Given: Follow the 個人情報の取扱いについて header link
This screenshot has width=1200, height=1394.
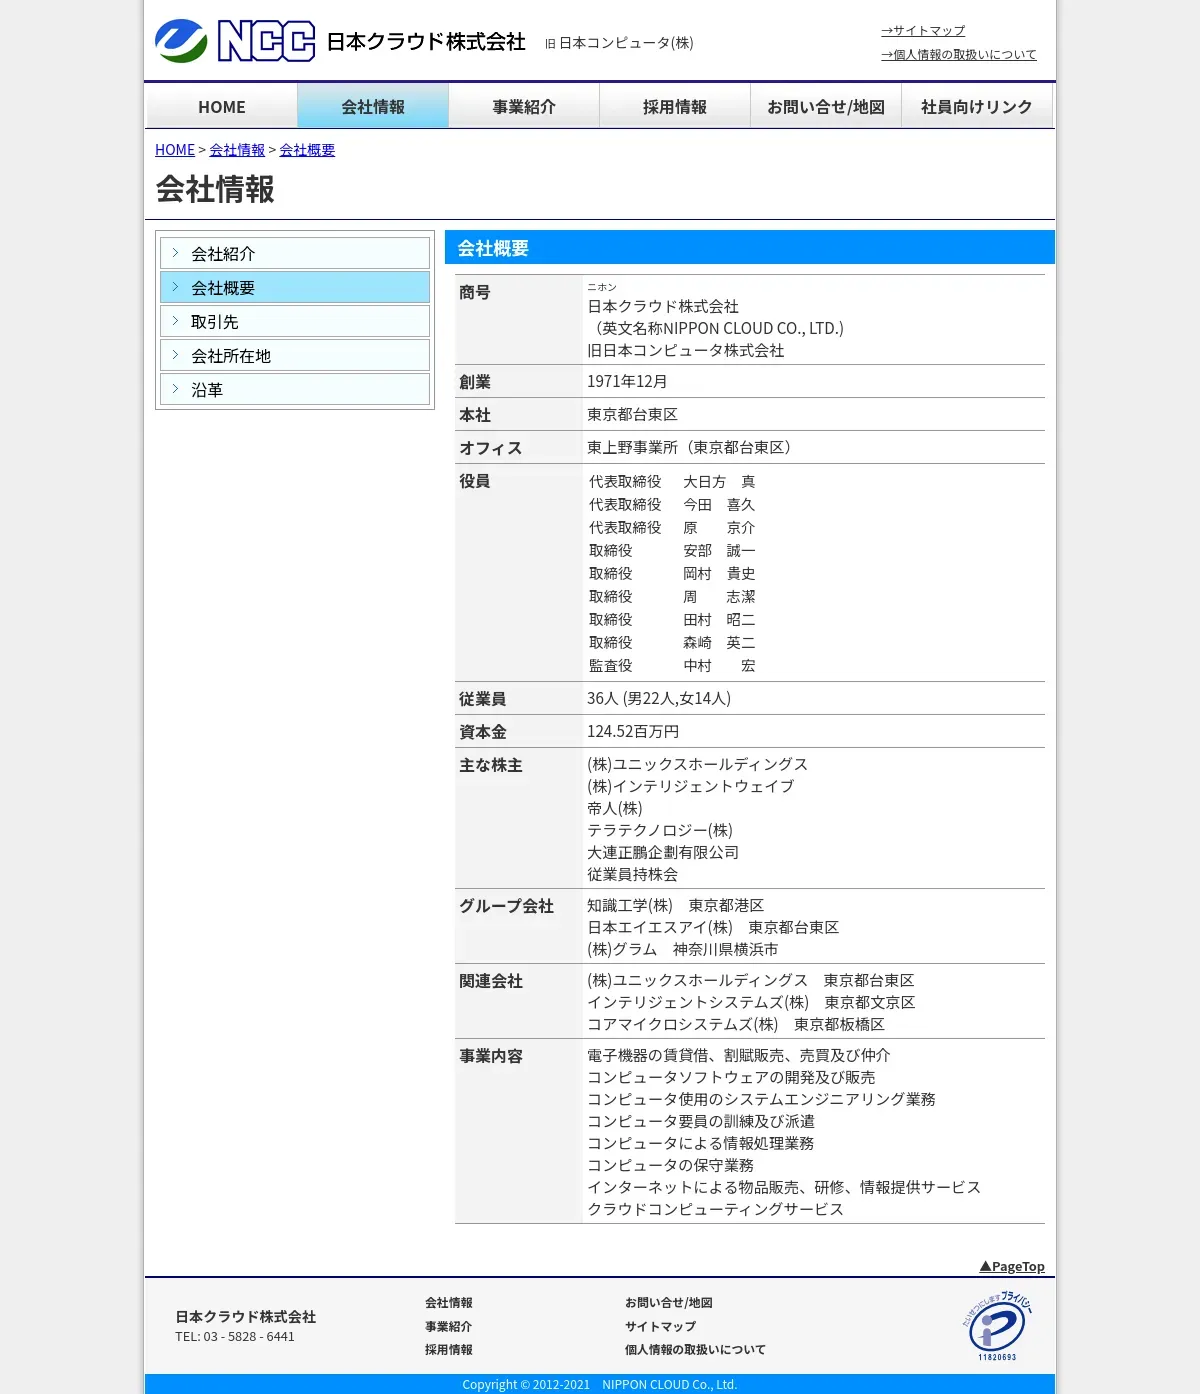Looking at the screenshot, I should 959,55.
